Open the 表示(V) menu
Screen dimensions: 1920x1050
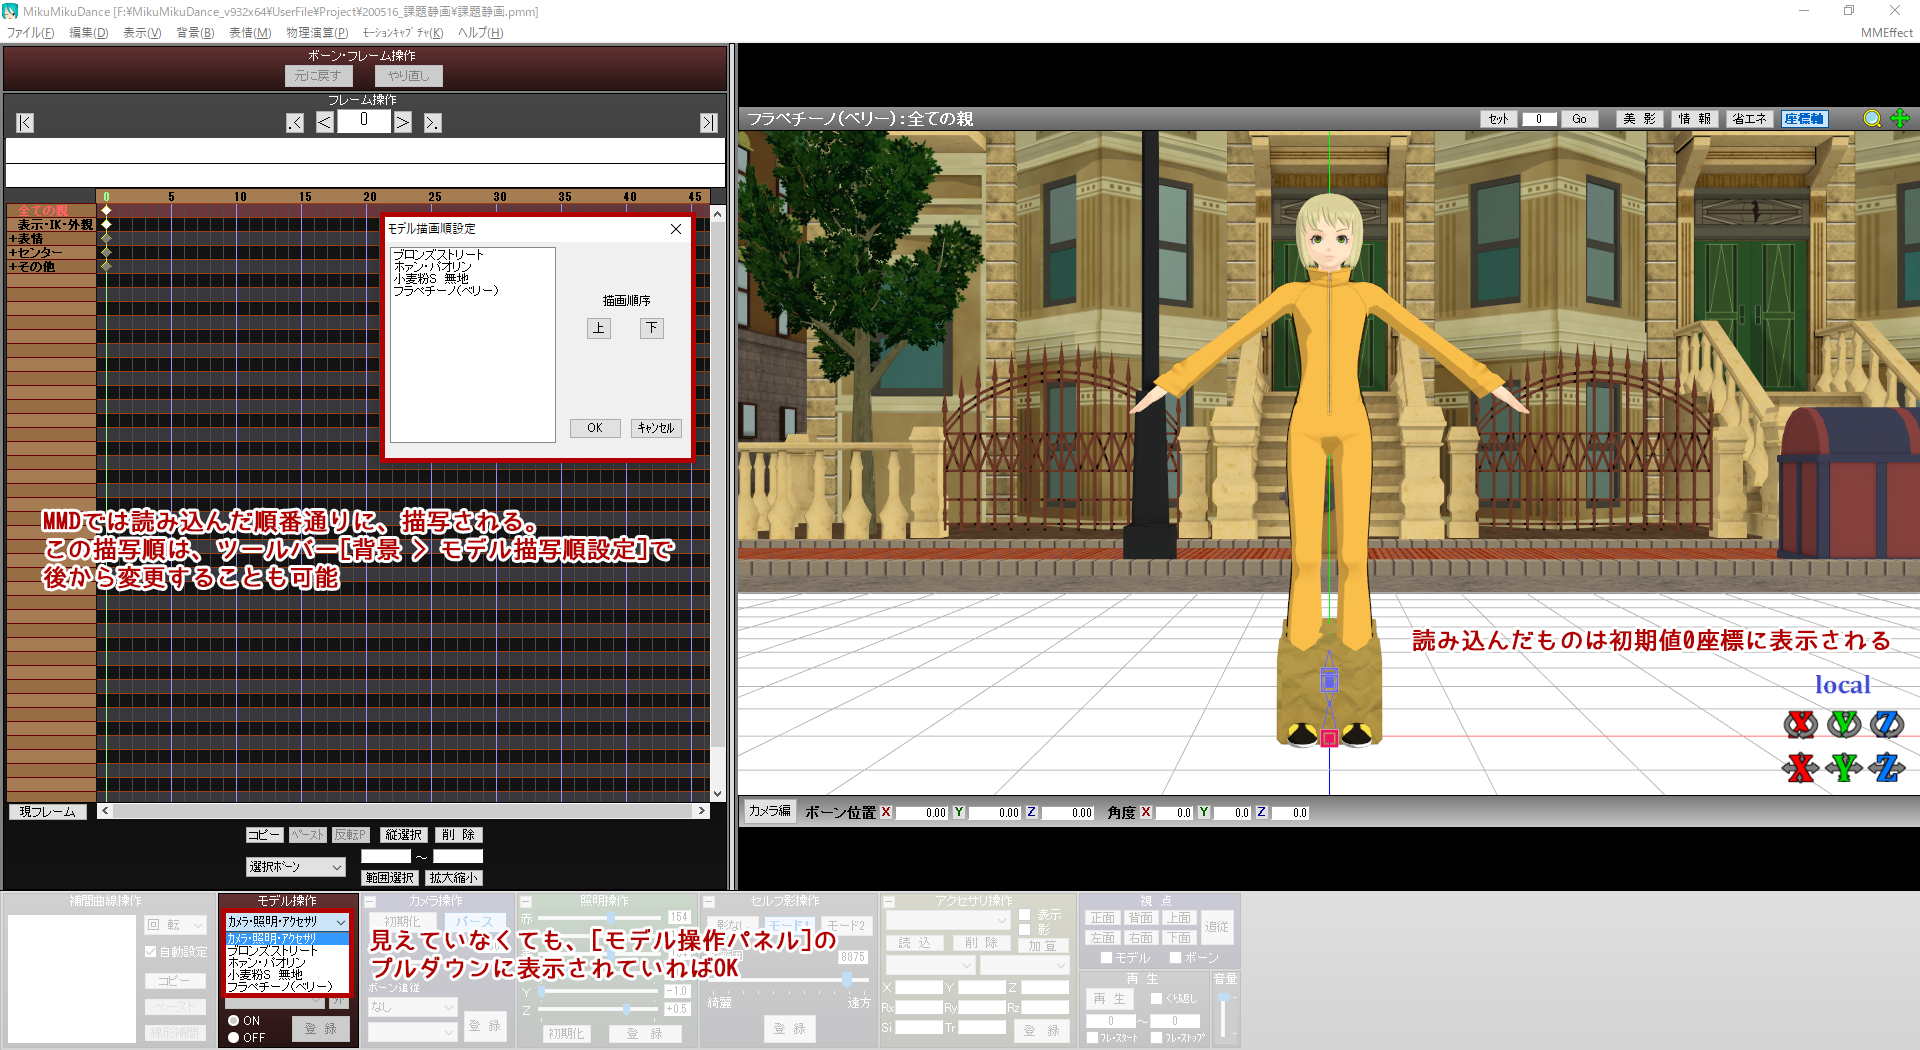pos(142,33)
